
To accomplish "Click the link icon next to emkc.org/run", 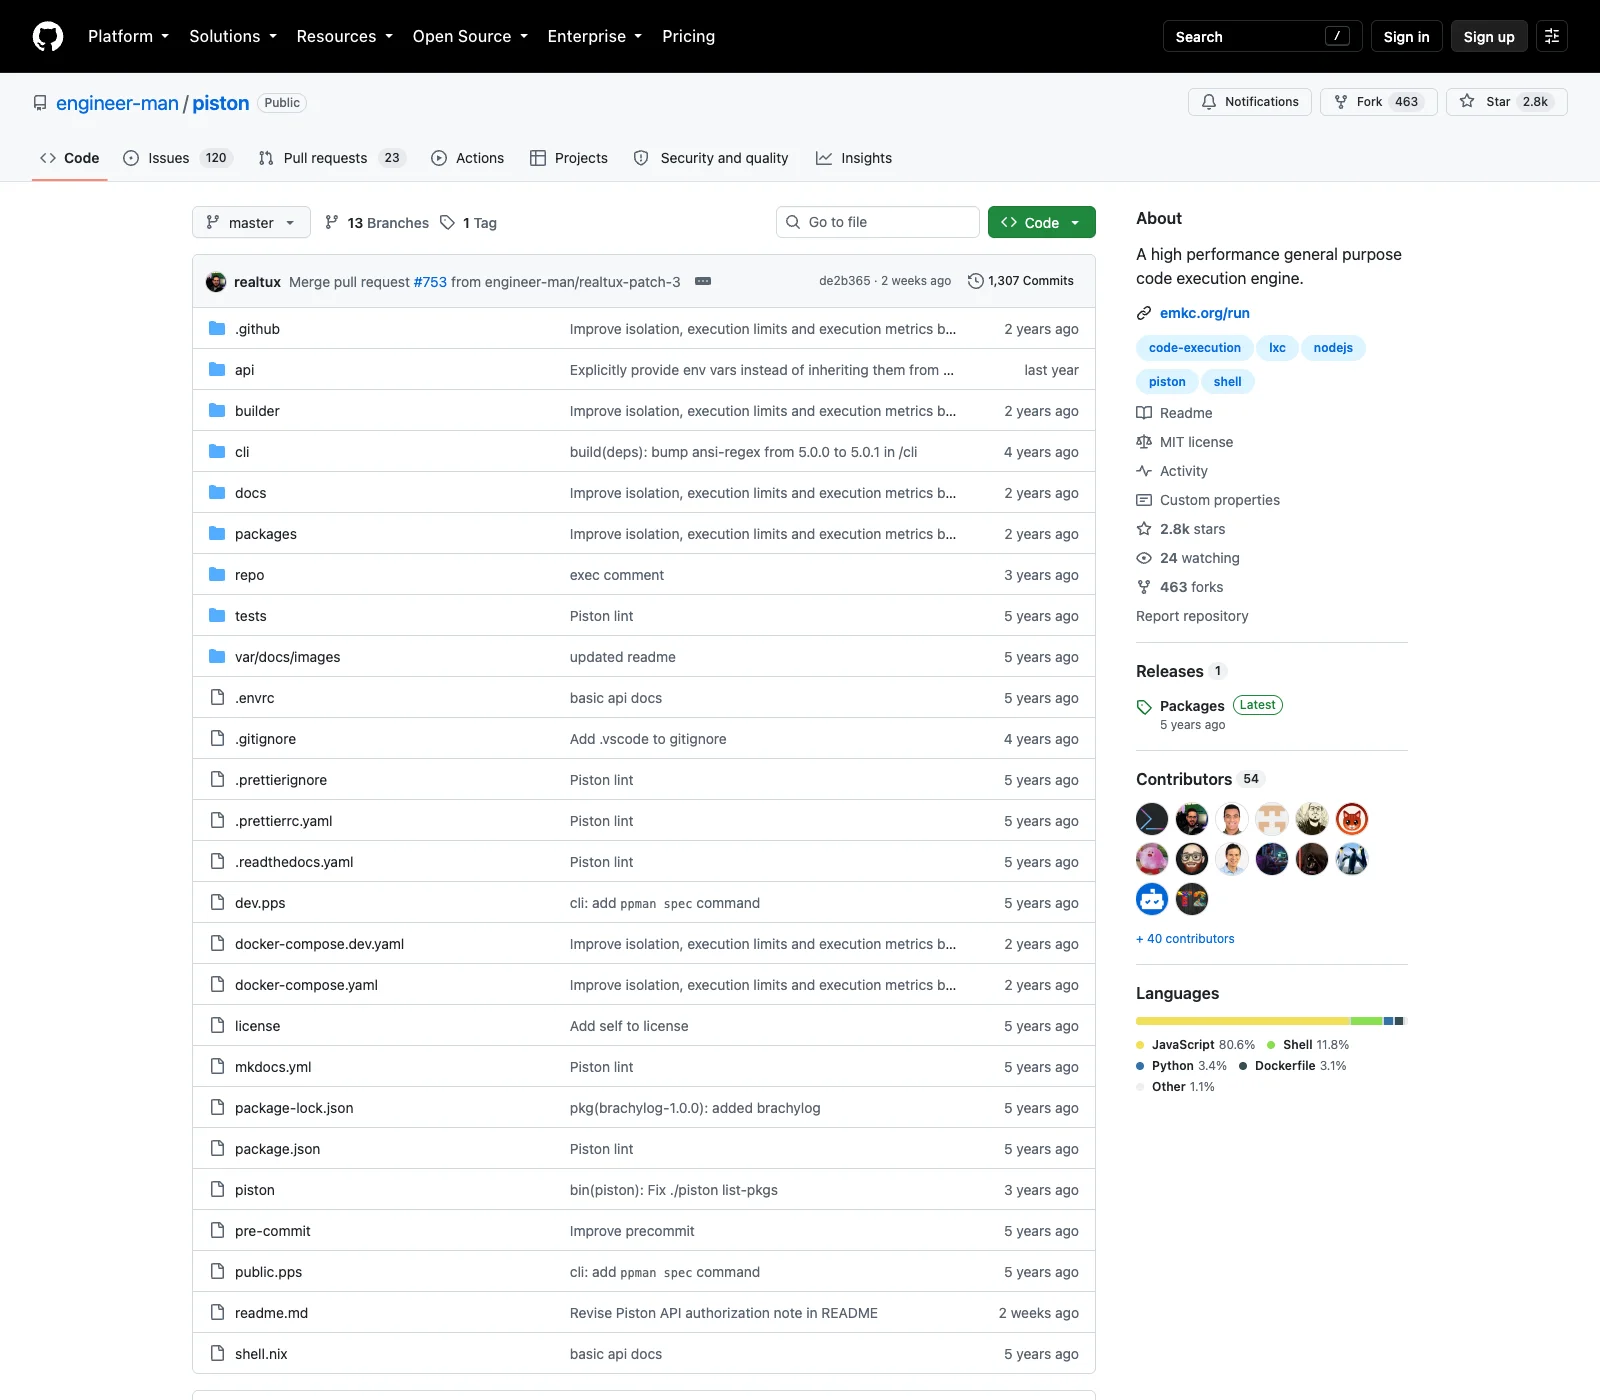I will pos(1144,313).
